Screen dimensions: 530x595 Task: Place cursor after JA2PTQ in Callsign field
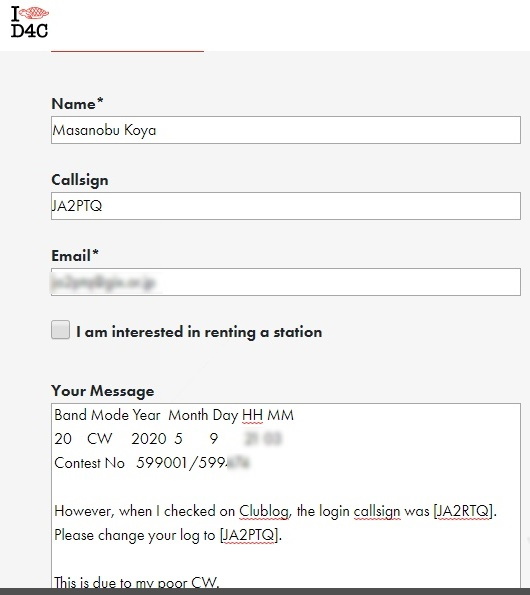point(103,206)
